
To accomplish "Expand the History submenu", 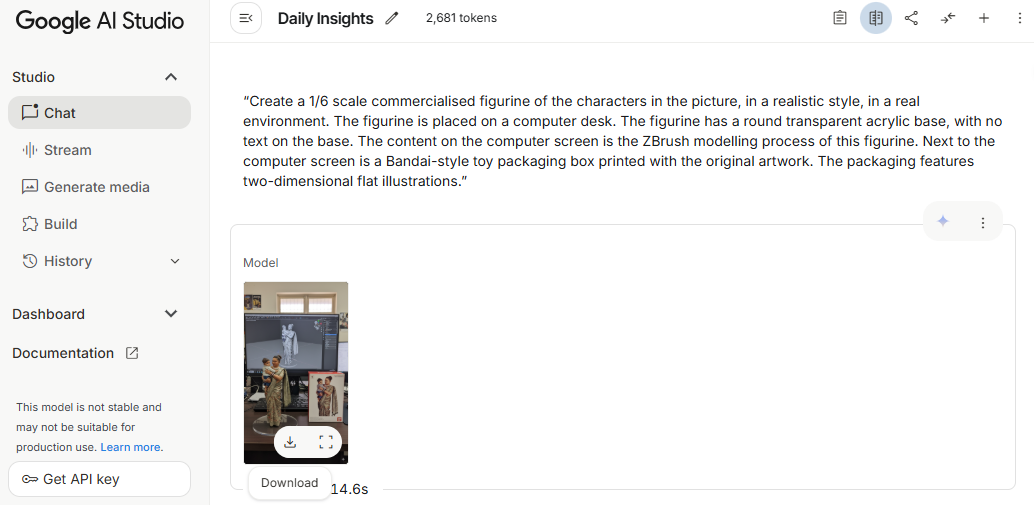I will pos(175,261).
